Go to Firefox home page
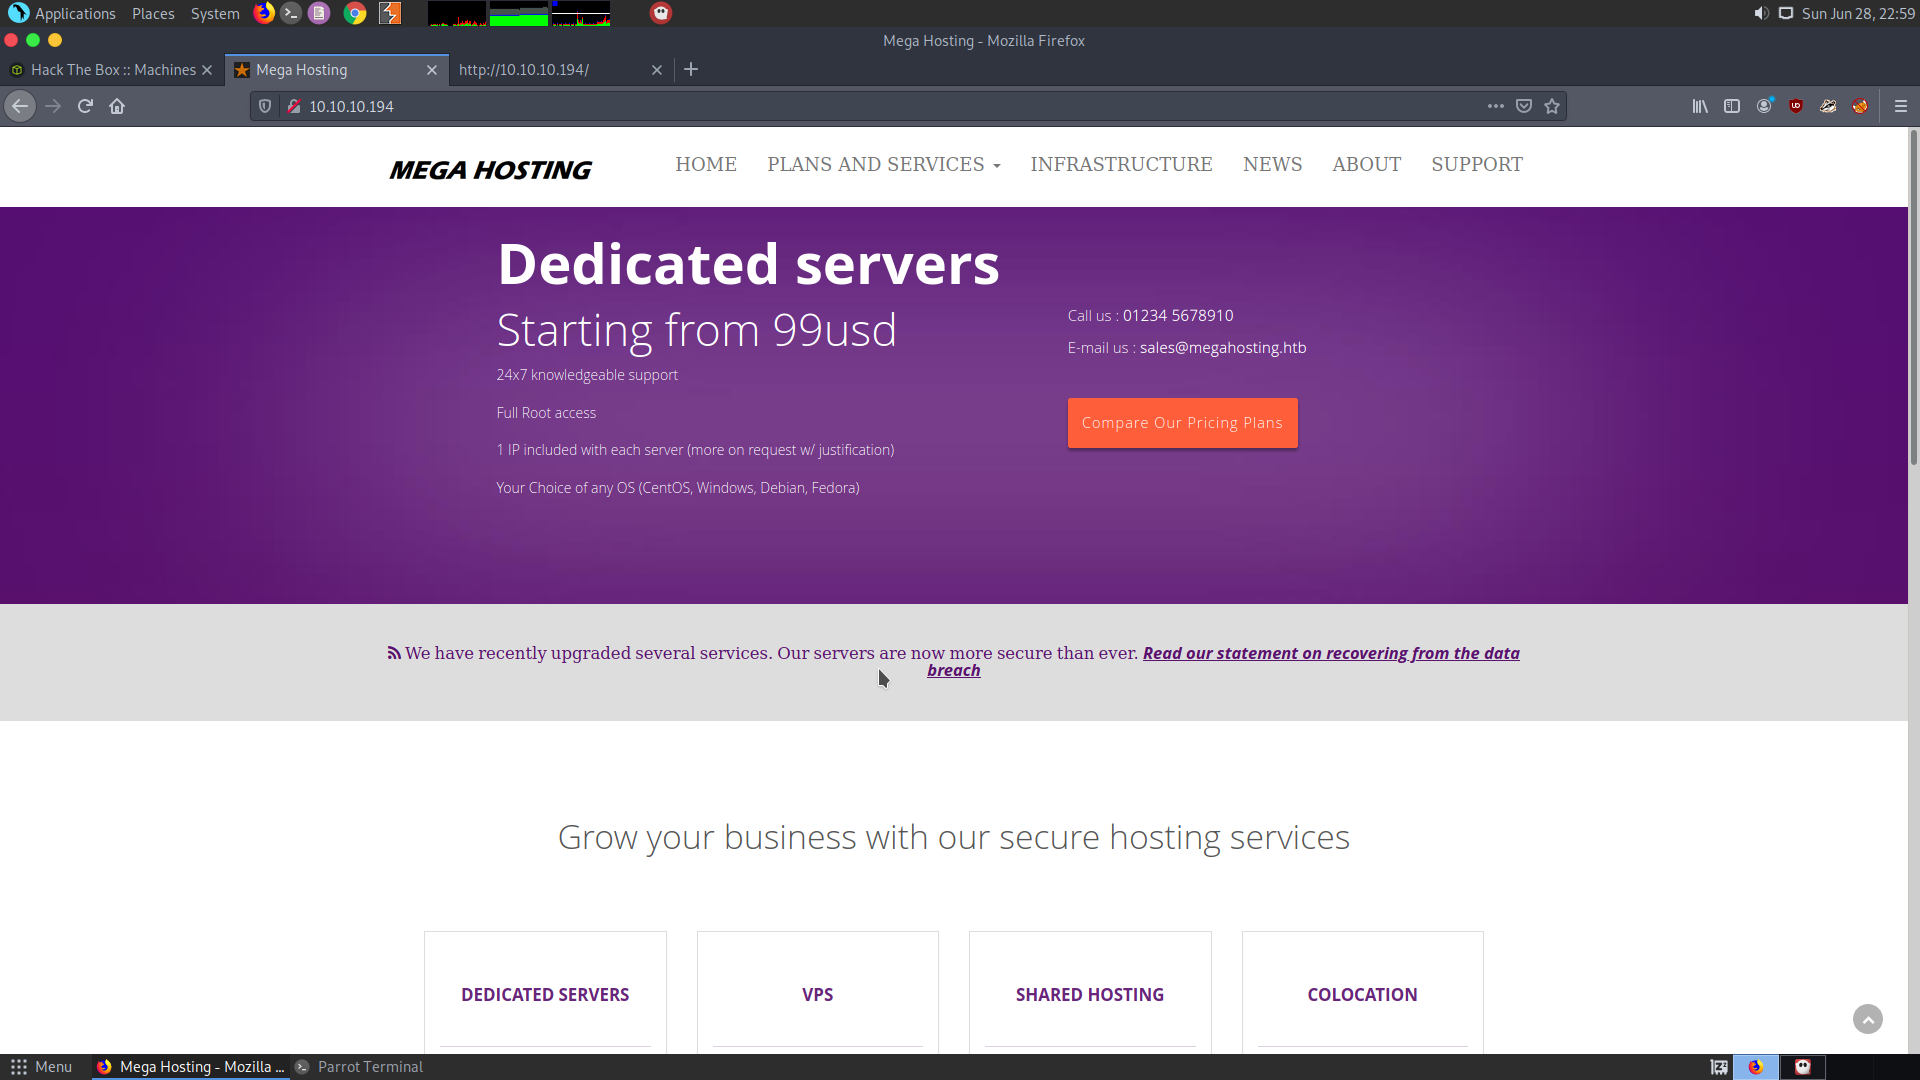1920x1080 pixels. (117, 106)
